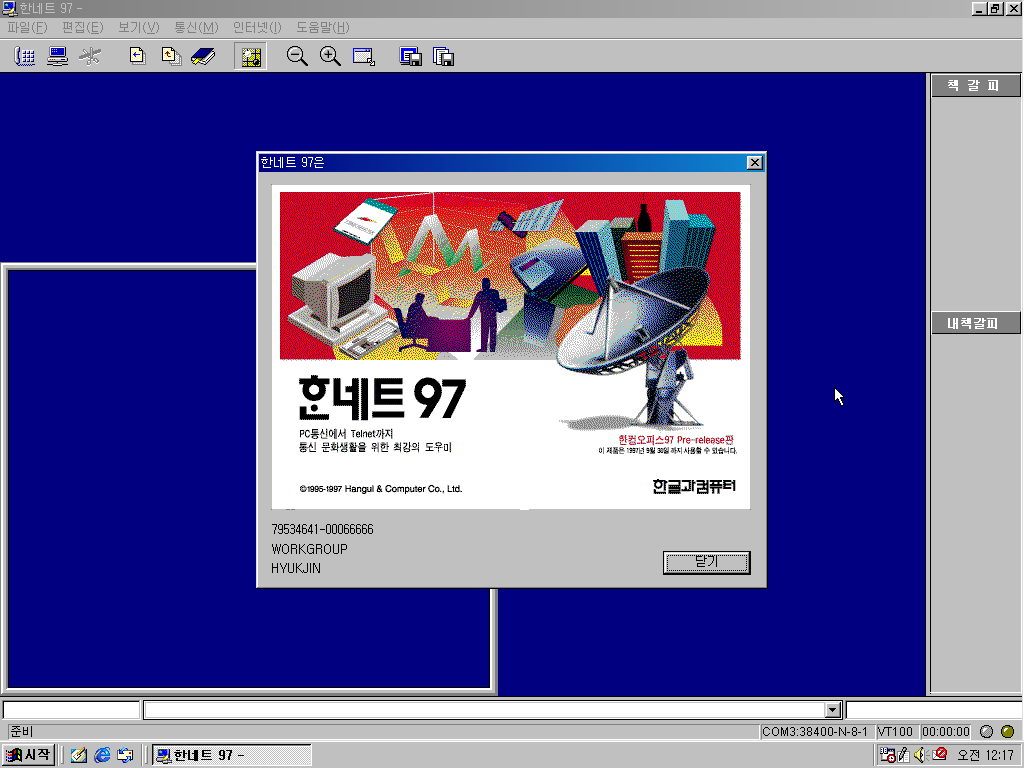Open the 시작 Start button

click(28, 755)
